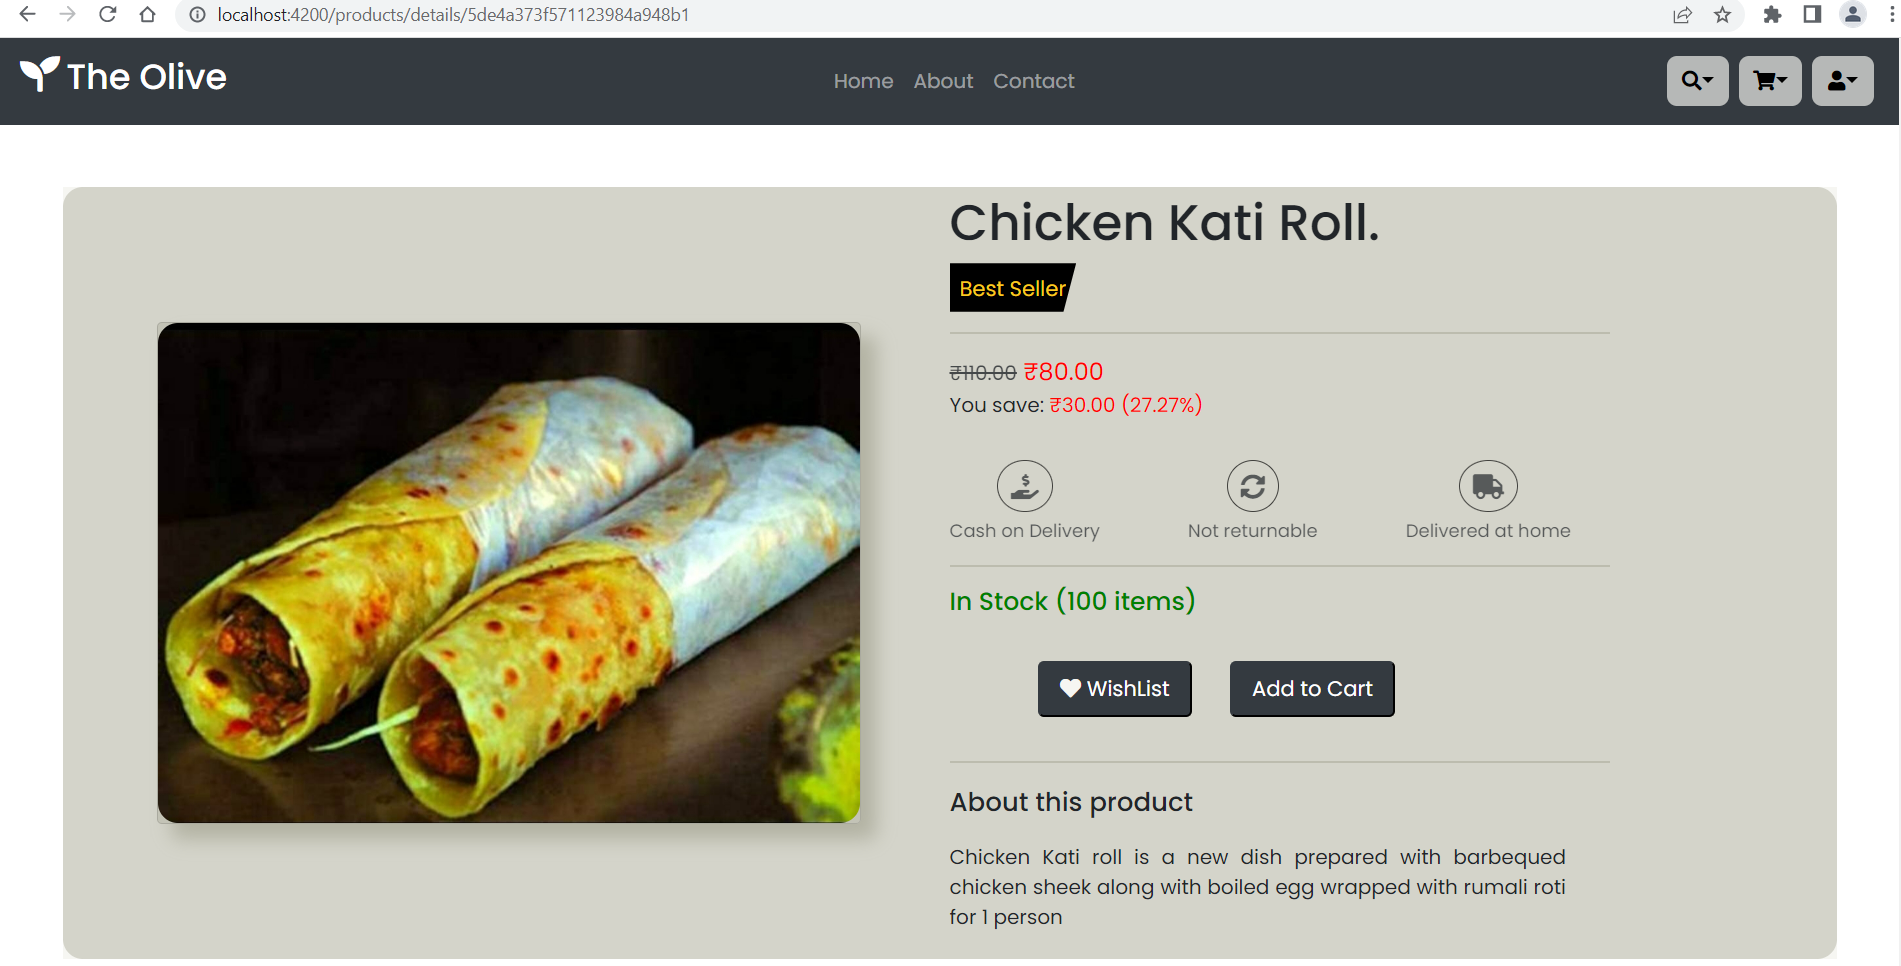
Task: Click the product image of Chicken Kati Roll
Action: pyautogui.click(x=508, y=572)
